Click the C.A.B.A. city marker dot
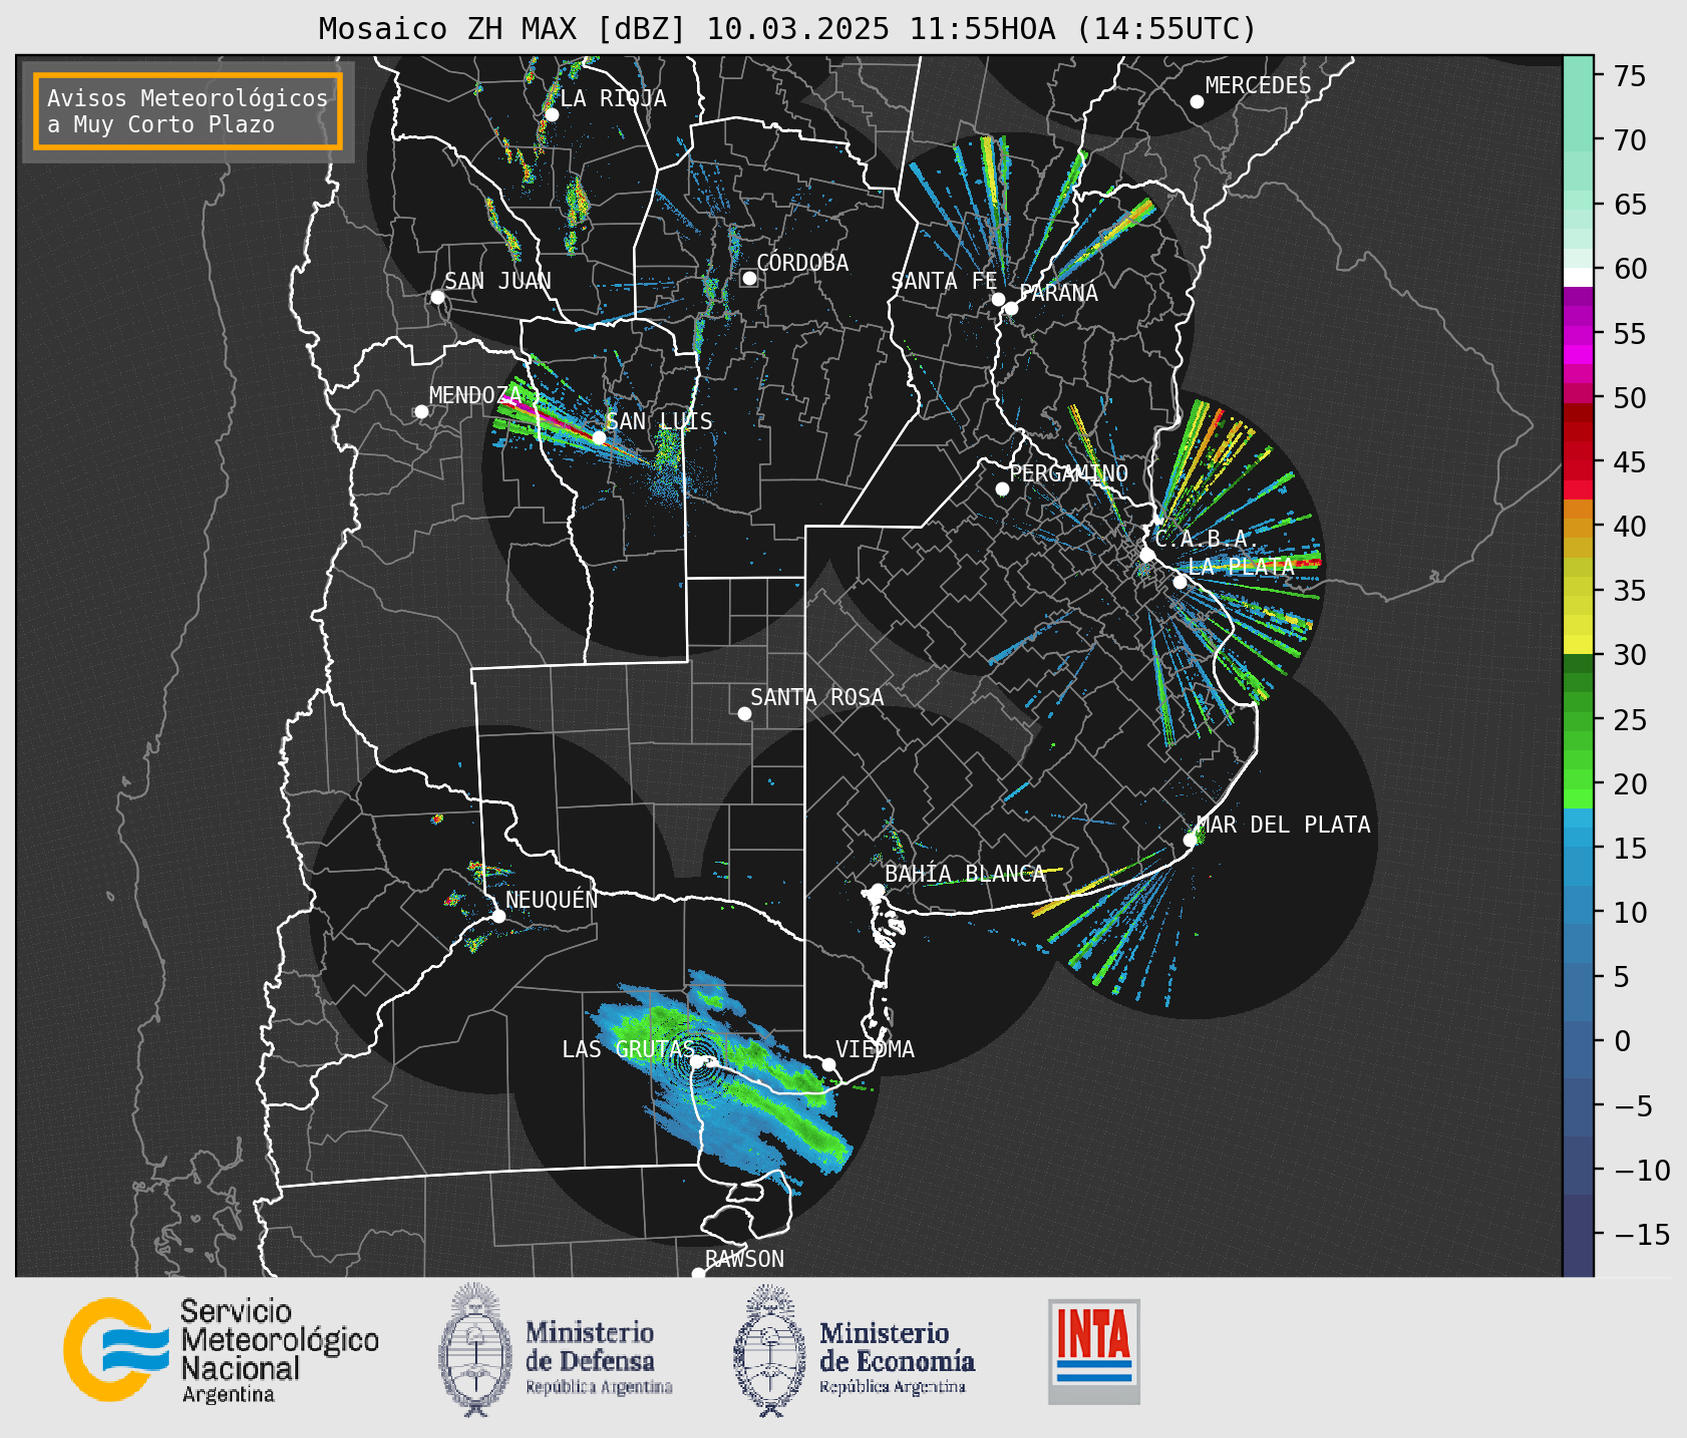Screen dimensions: 1687x1438 click(1148, 555)
